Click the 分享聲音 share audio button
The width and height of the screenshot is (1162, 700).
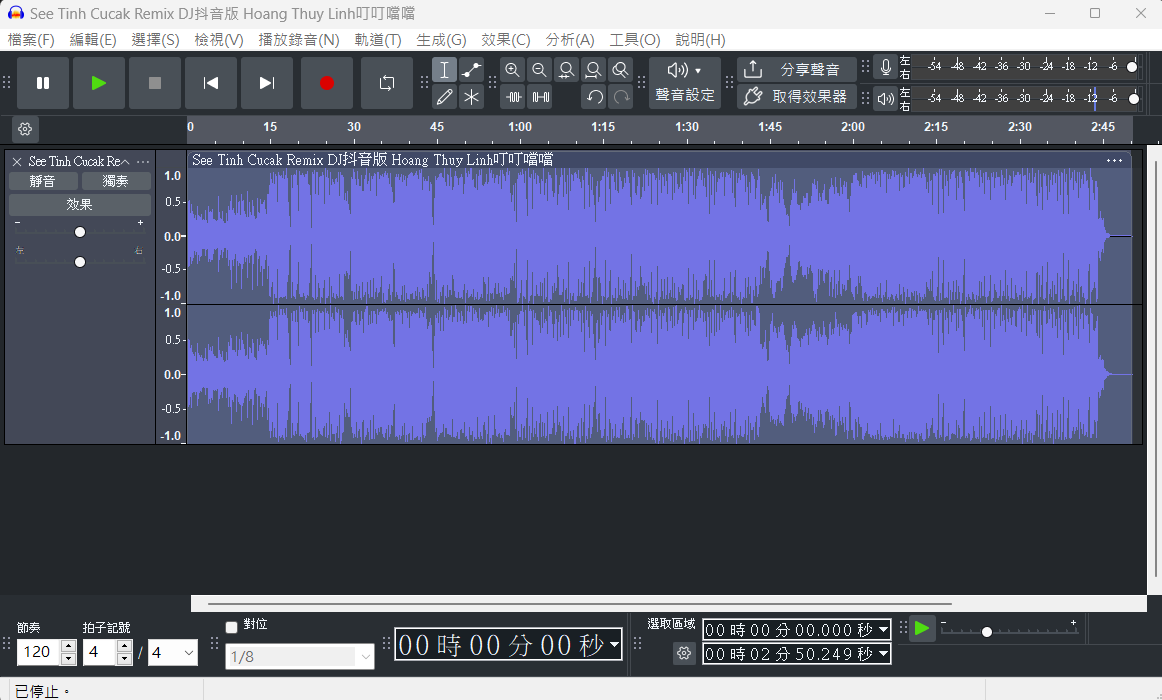(x=797, y=70)
